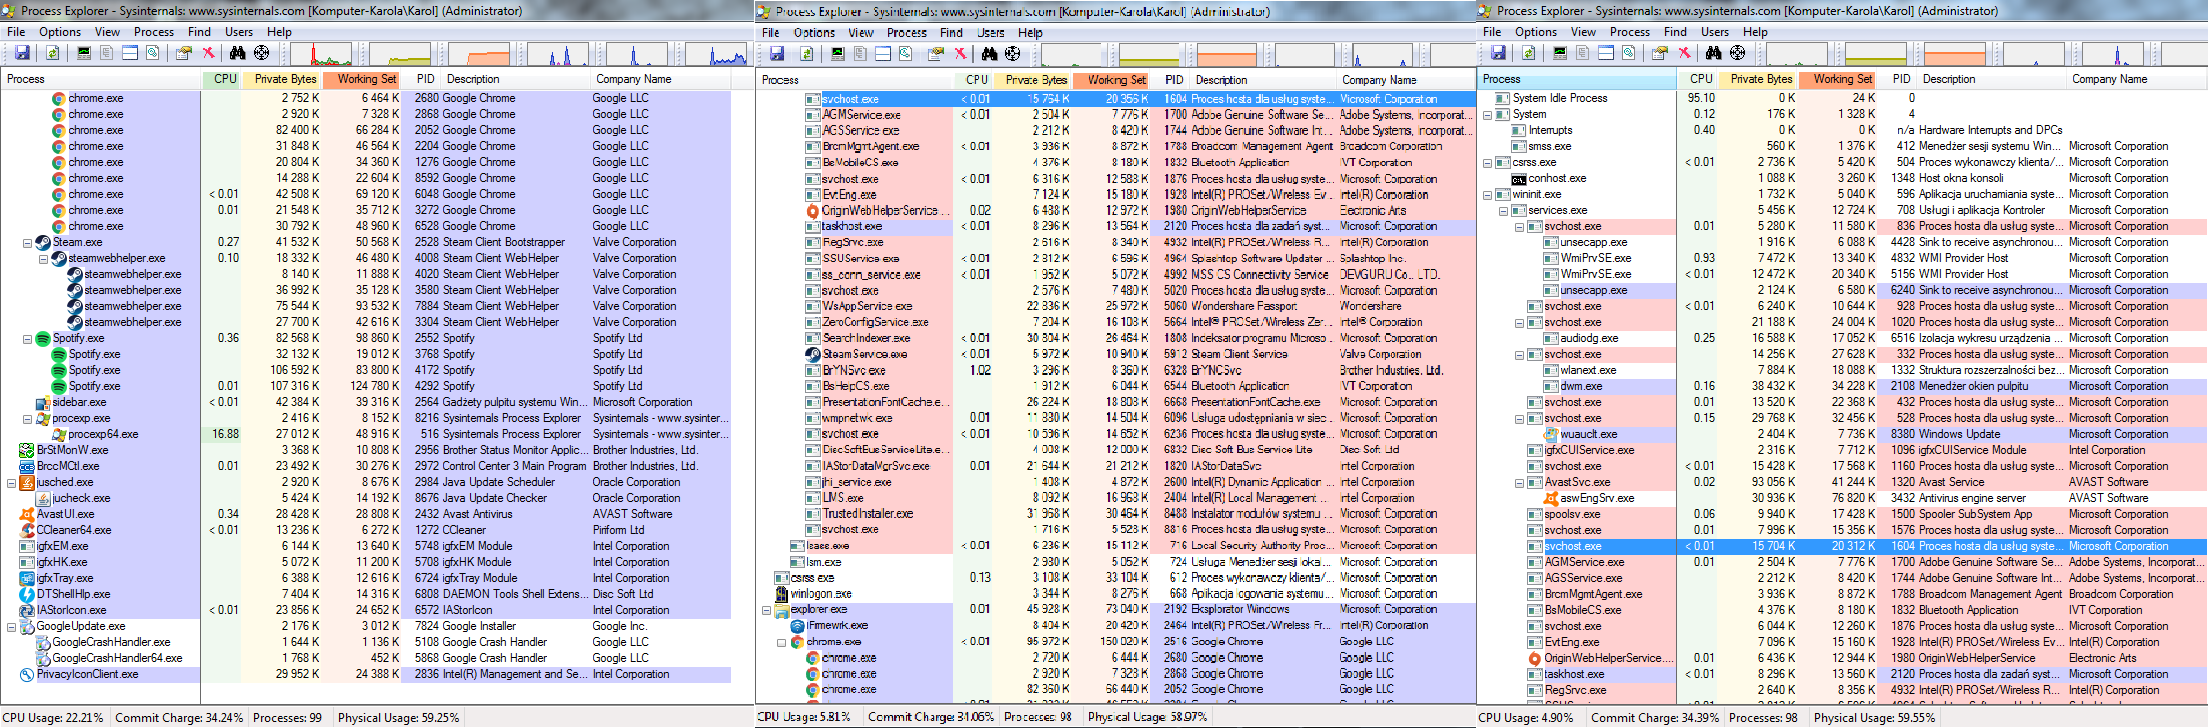Image resolution: width=2208 pixels, height=728 pixels.
Task: Collapse the procexp.exe tree in left window
Action: point(27,418)
